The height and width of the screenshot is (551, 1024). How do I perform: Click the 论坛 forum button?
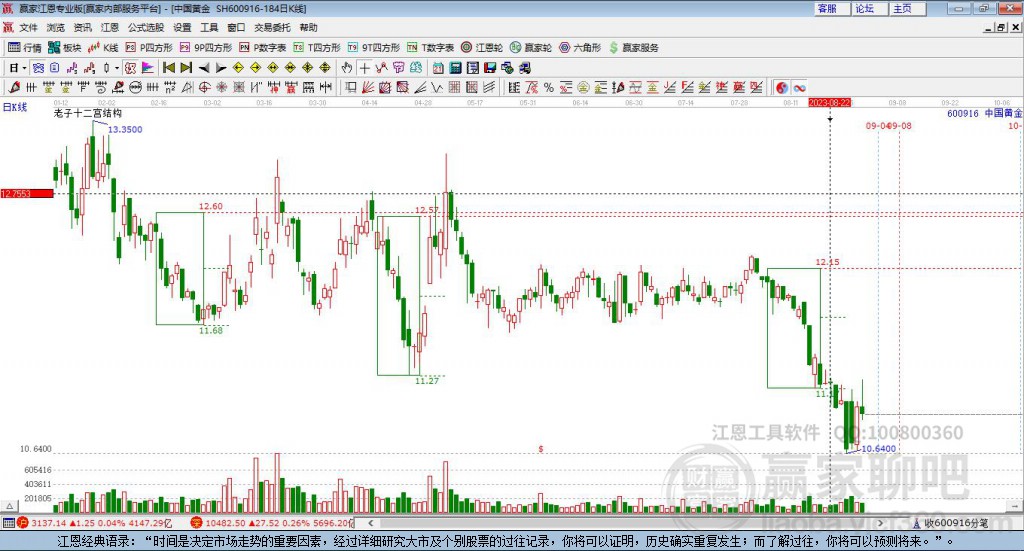pos(870,8)
